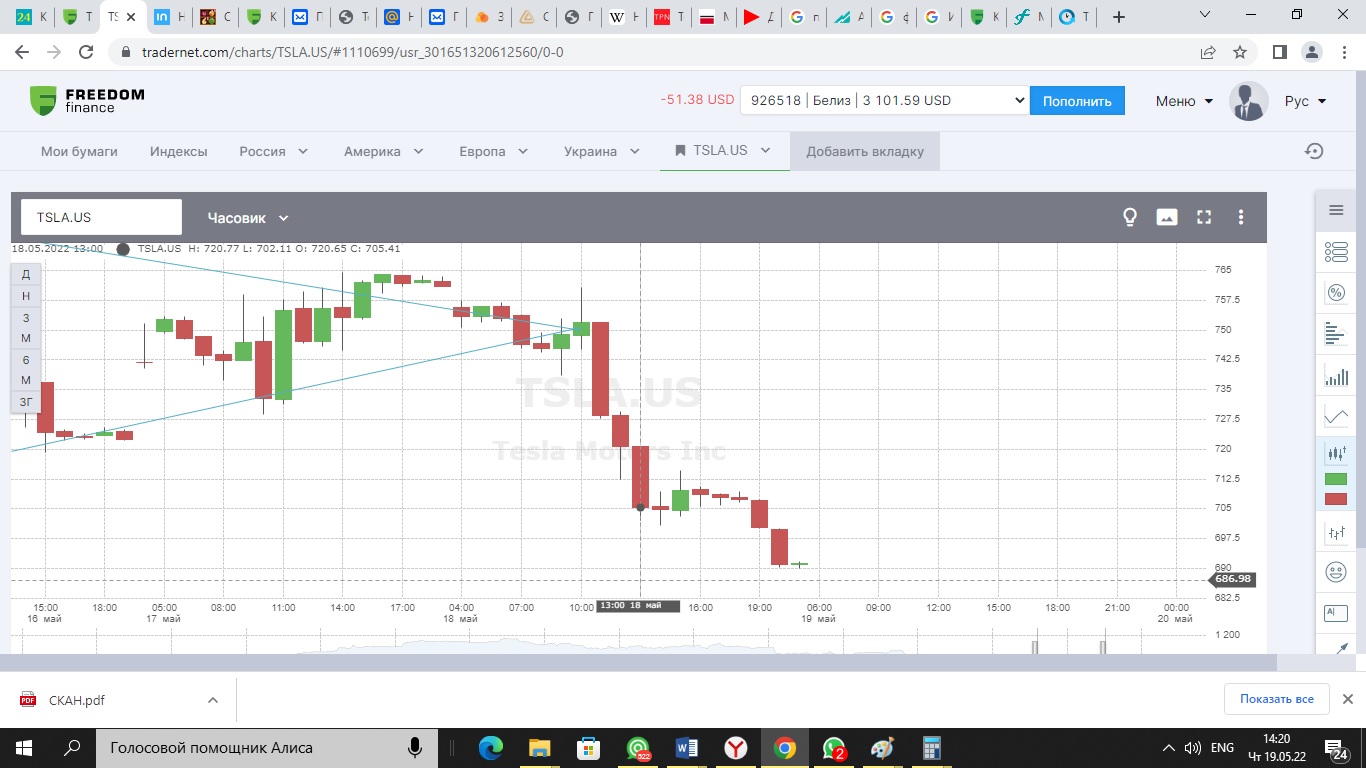Click the lightbulb ideas icon on chart header

click(x=1130, y=217)
